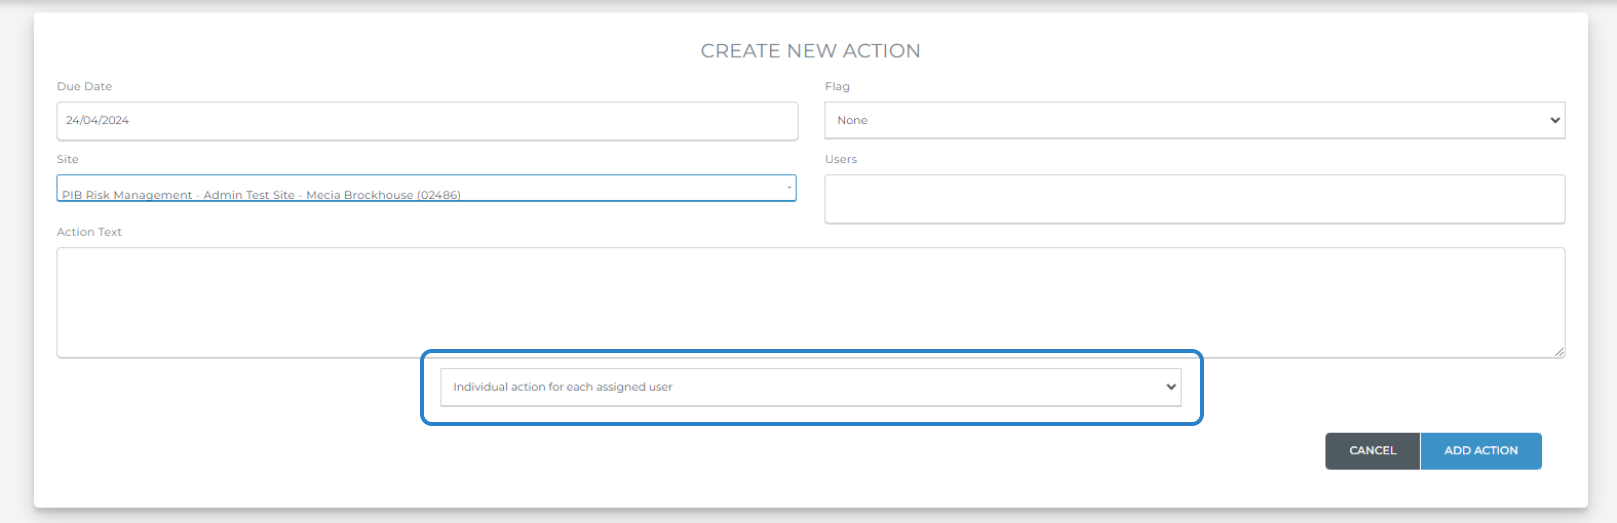Click the 'Users' label

[x=841, y=159]
